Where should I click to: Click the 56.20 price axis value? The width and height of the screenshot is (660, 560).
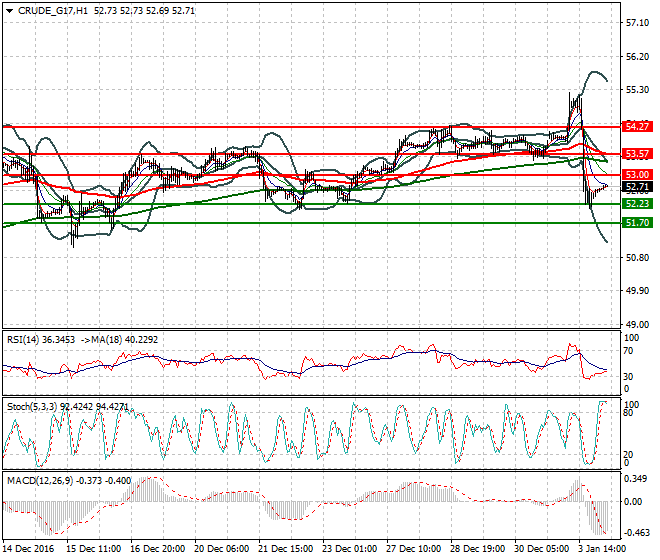[637, 56]
